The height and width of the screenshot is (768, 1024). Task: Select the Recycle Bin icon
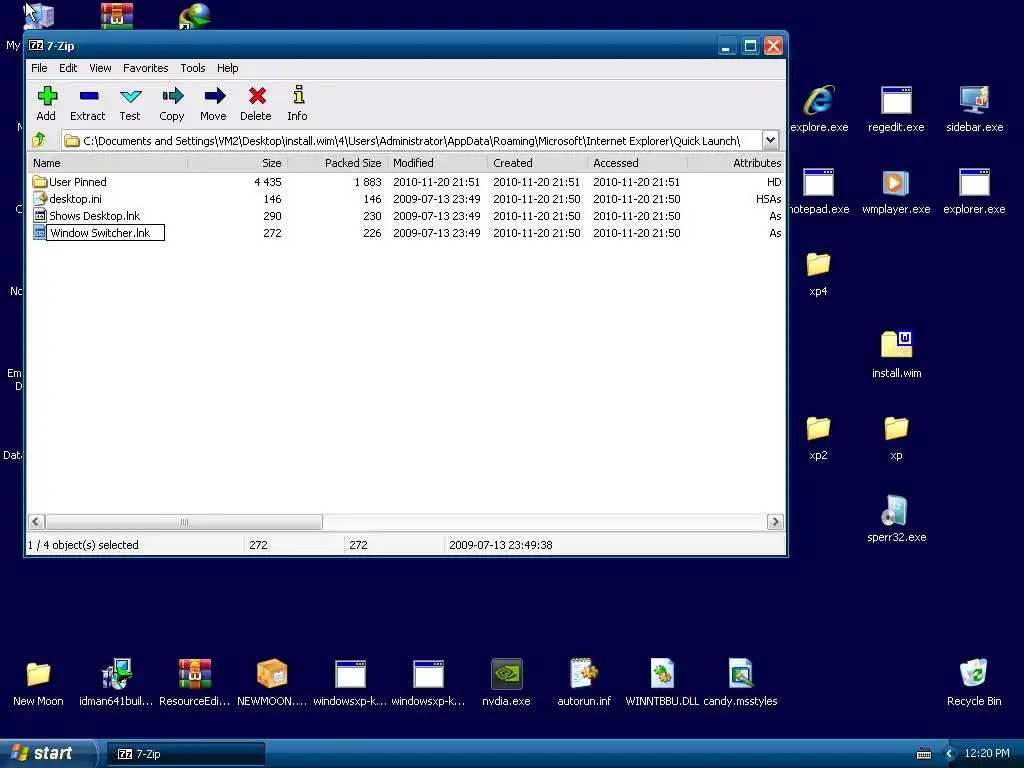(x=974, y=682)
